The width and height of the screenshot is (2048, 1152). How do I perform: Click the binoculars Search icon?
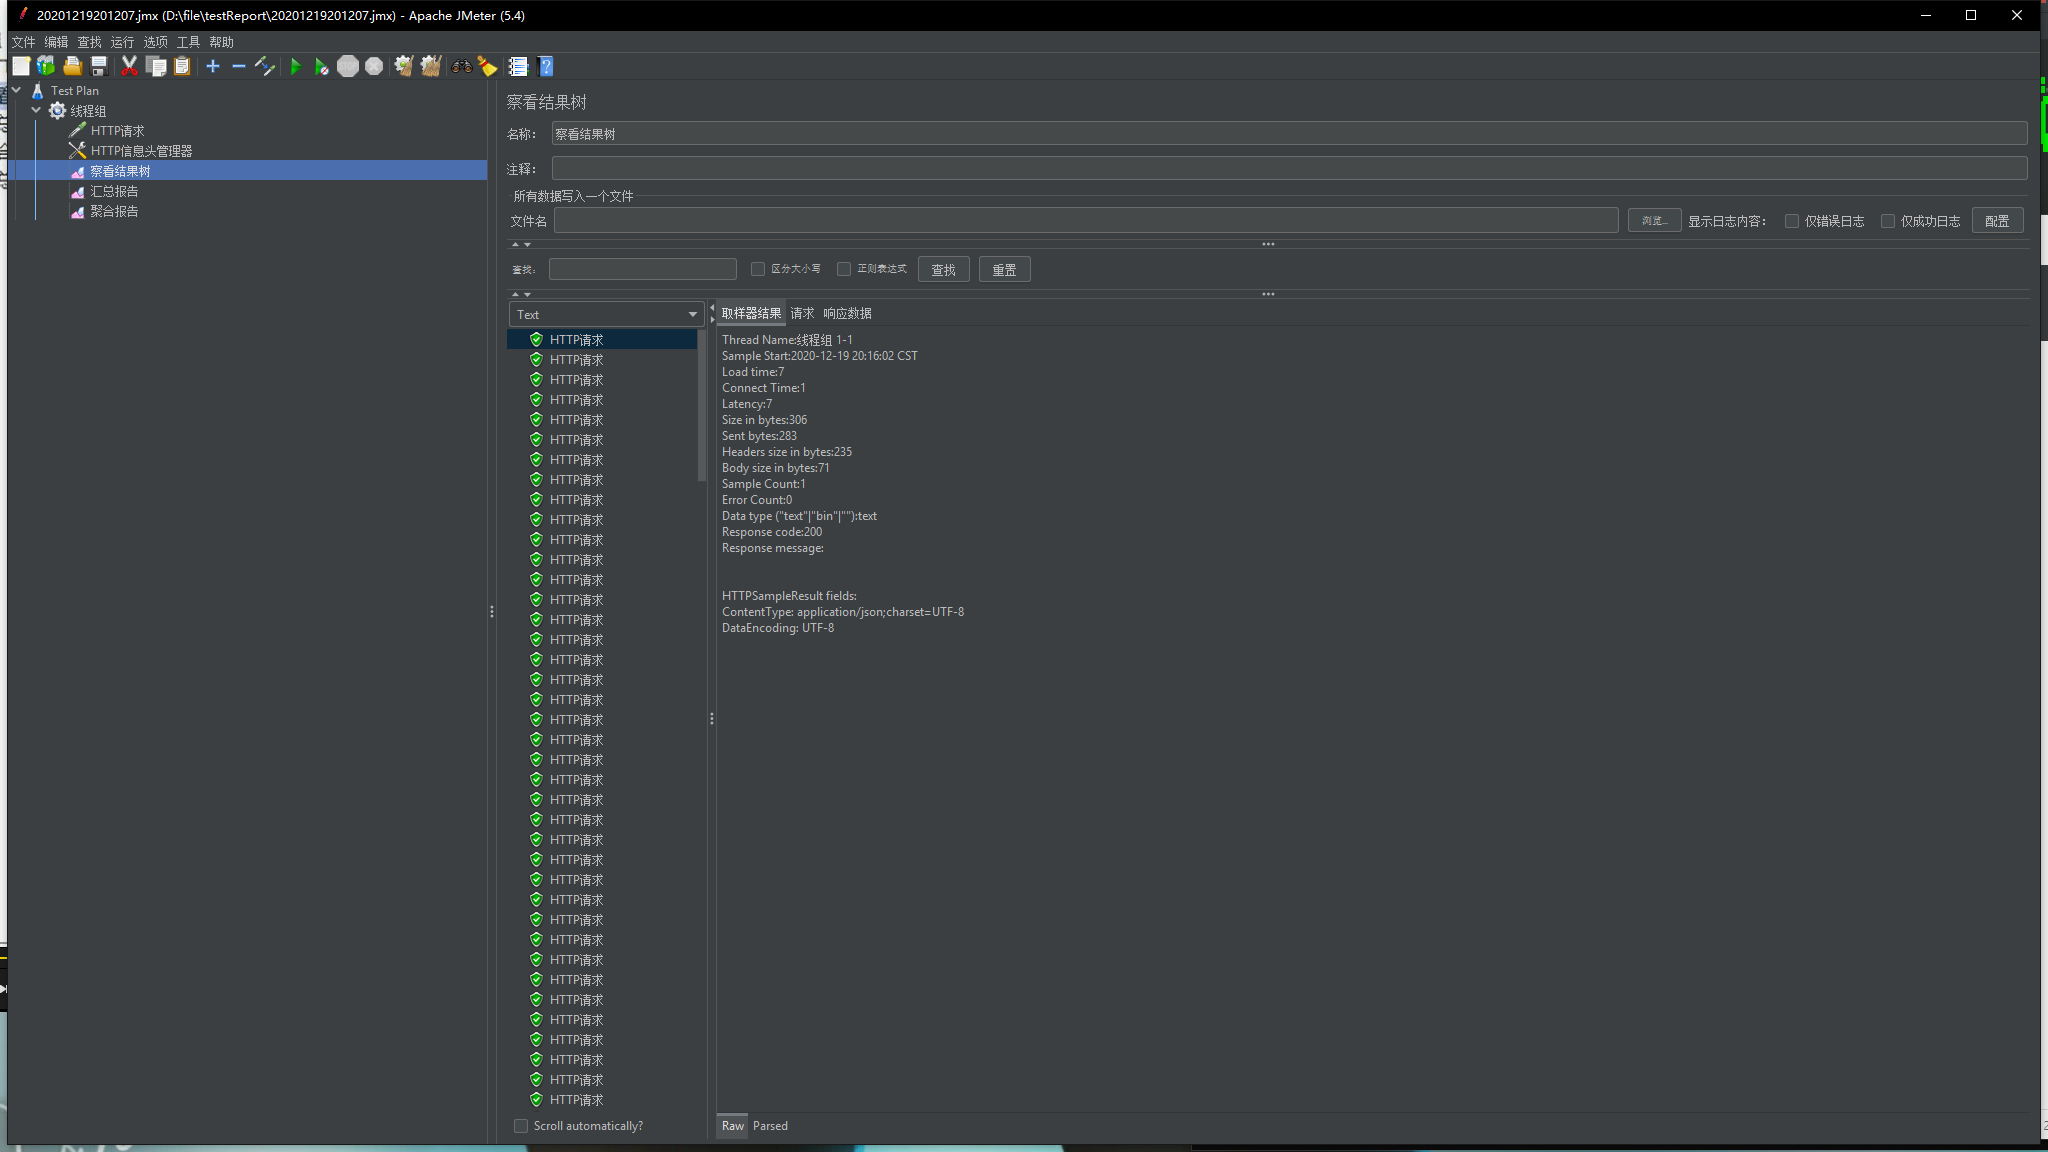click(461, 67)
